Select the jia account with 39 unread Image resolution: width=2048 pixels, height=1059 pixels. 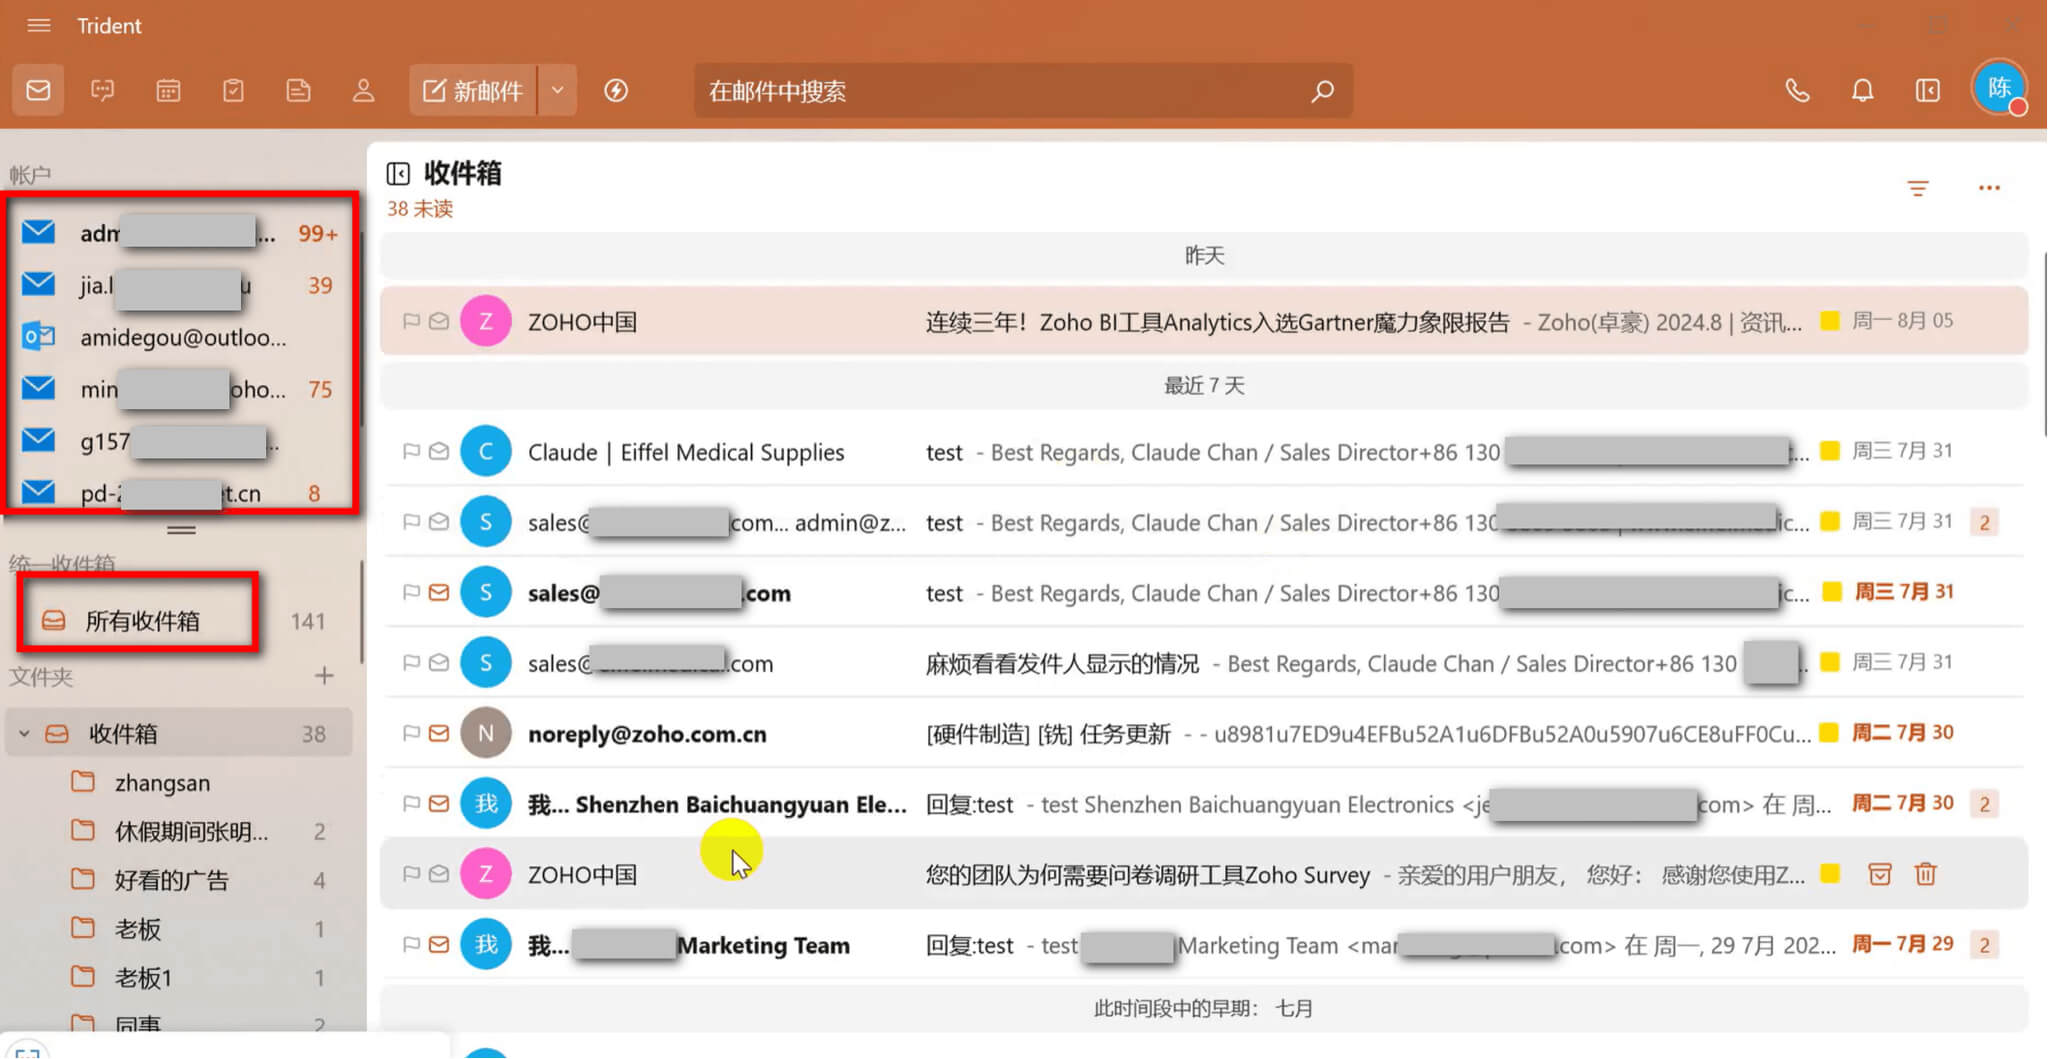coord(180,285)
